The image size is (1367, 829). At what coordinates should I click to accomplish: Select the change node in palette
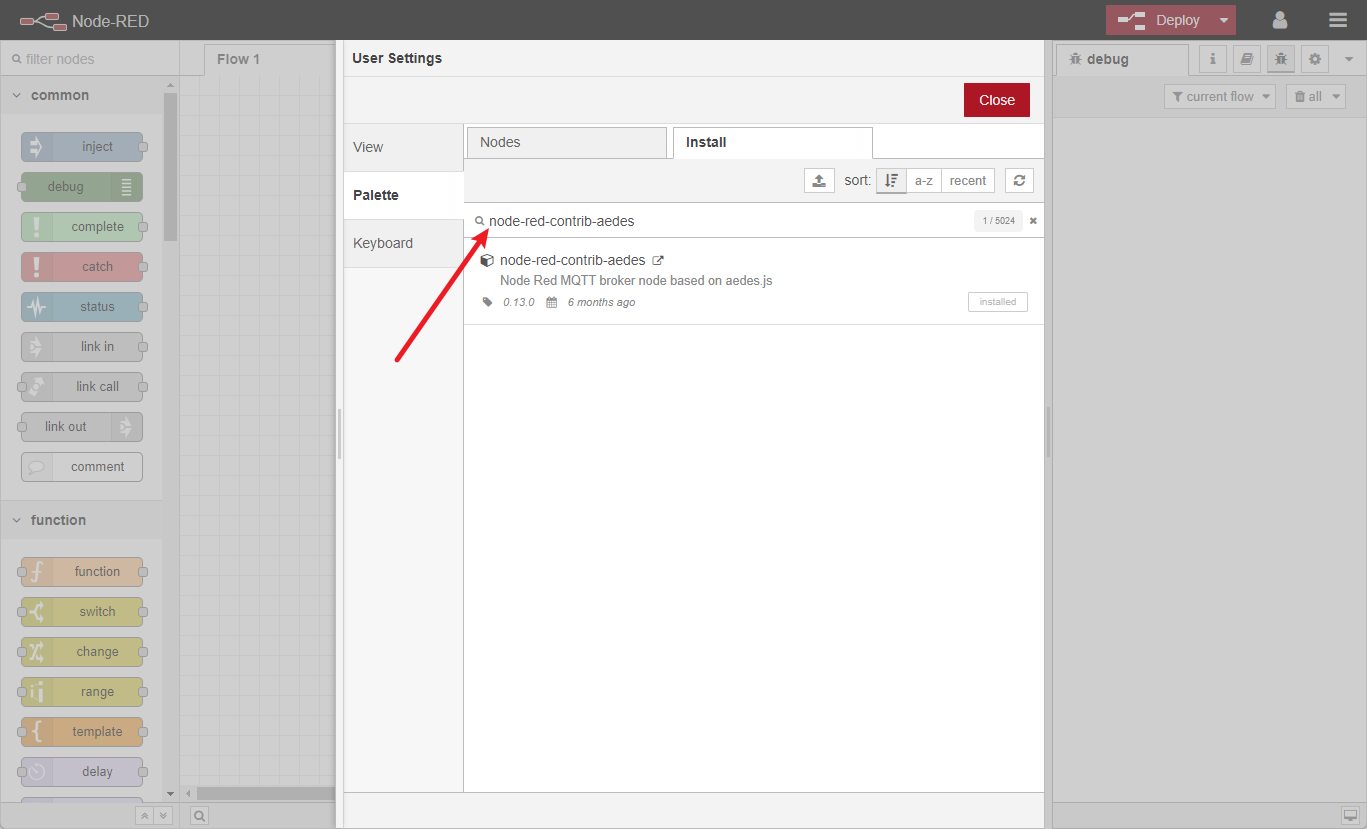coord(82,652)
